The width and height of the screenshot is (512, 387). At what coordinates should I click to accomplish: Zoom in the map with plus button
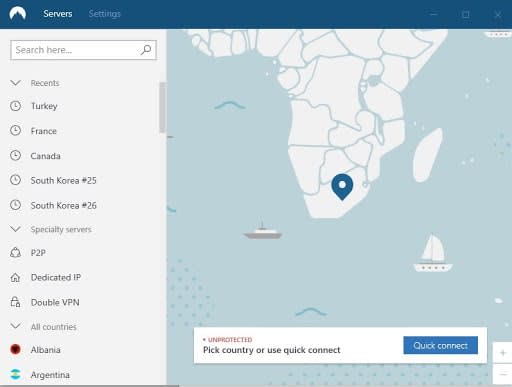[x=503, y=353]
